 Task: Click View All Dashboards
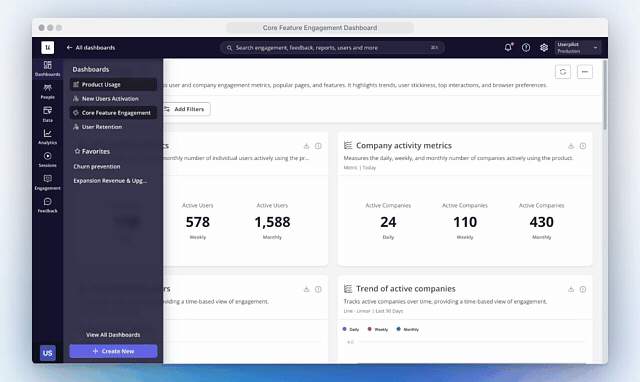[113, 335]
